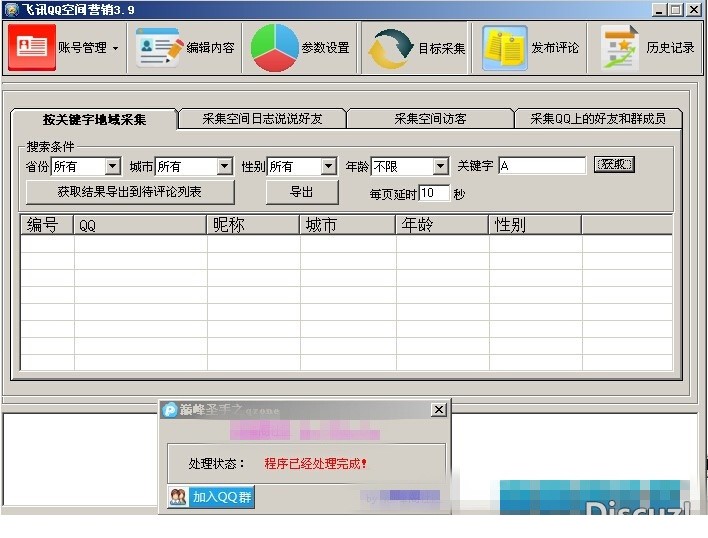
Task: Click the 每页延时 seconds input field
Action: click(434, 193)
